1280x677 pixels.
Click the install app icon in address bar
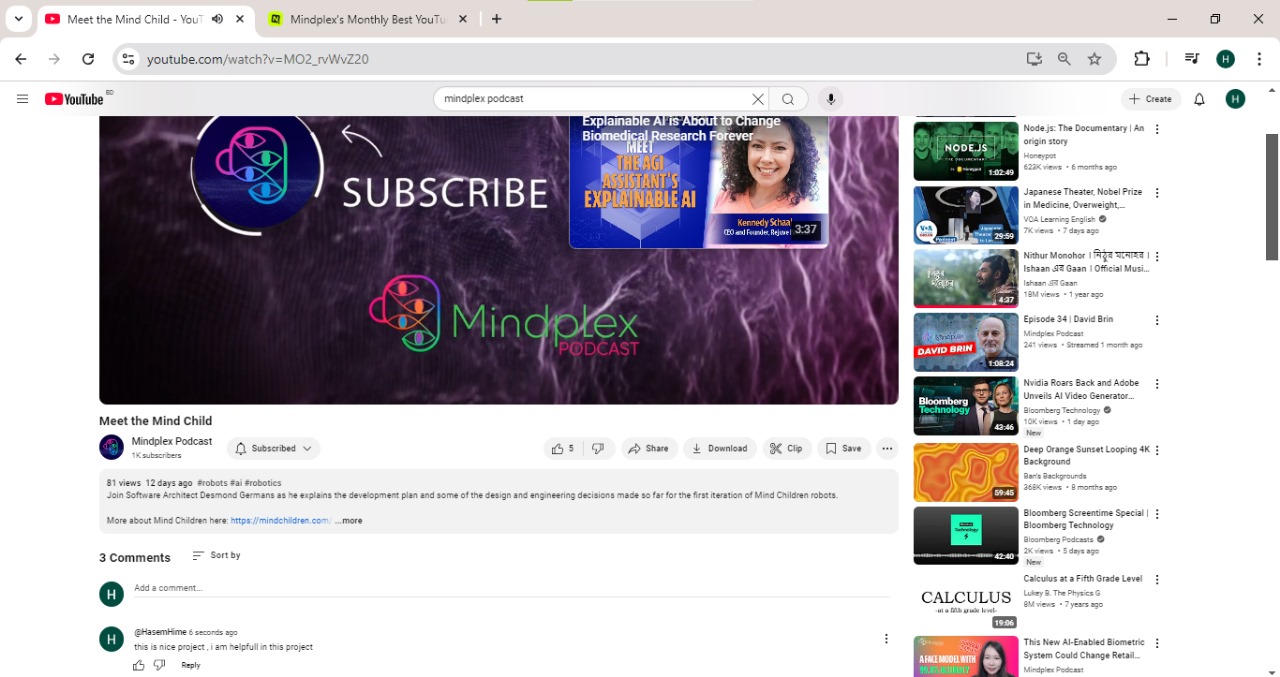click(1034, 59)
